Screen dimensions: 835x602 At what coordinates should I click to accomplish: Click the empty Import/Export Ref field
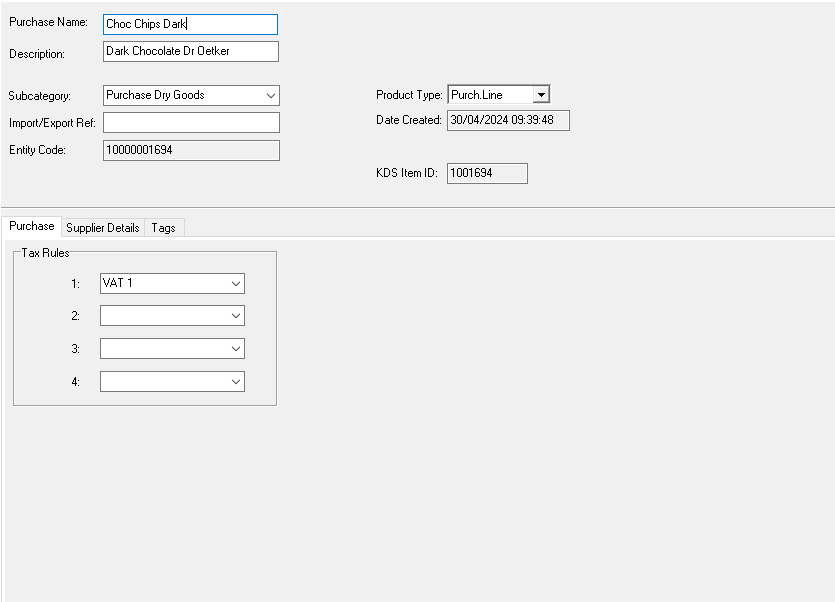[191, 122]
